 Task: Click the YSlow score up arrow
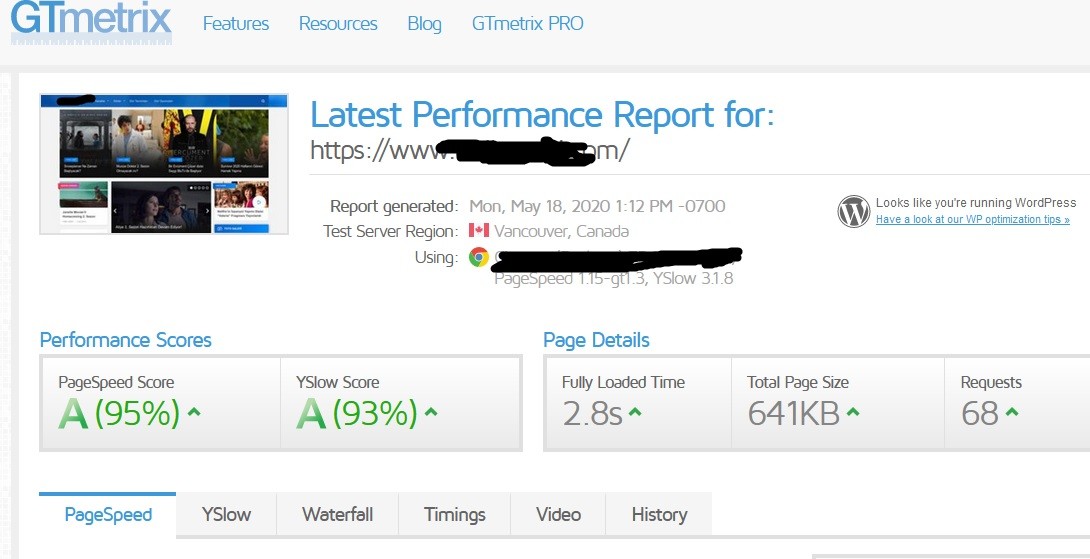coord(431,412)
